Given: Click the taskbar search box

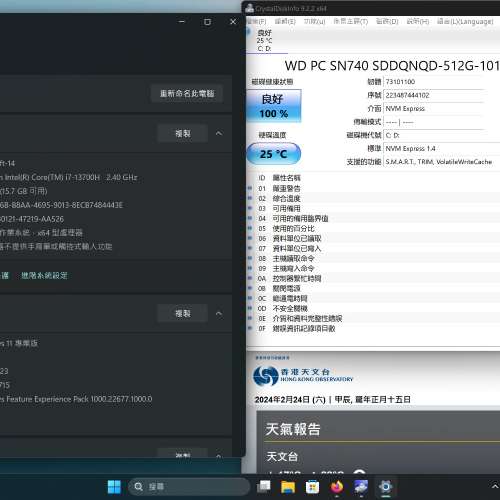Looking at the screenshot, I should point(189,487).
